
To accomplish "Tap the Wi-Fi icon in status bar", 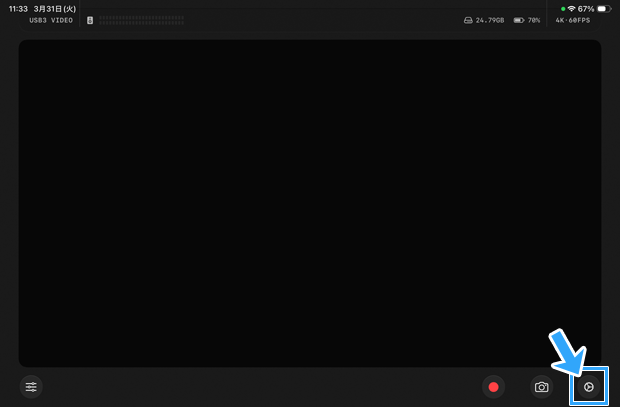I will tap(571, 8).
